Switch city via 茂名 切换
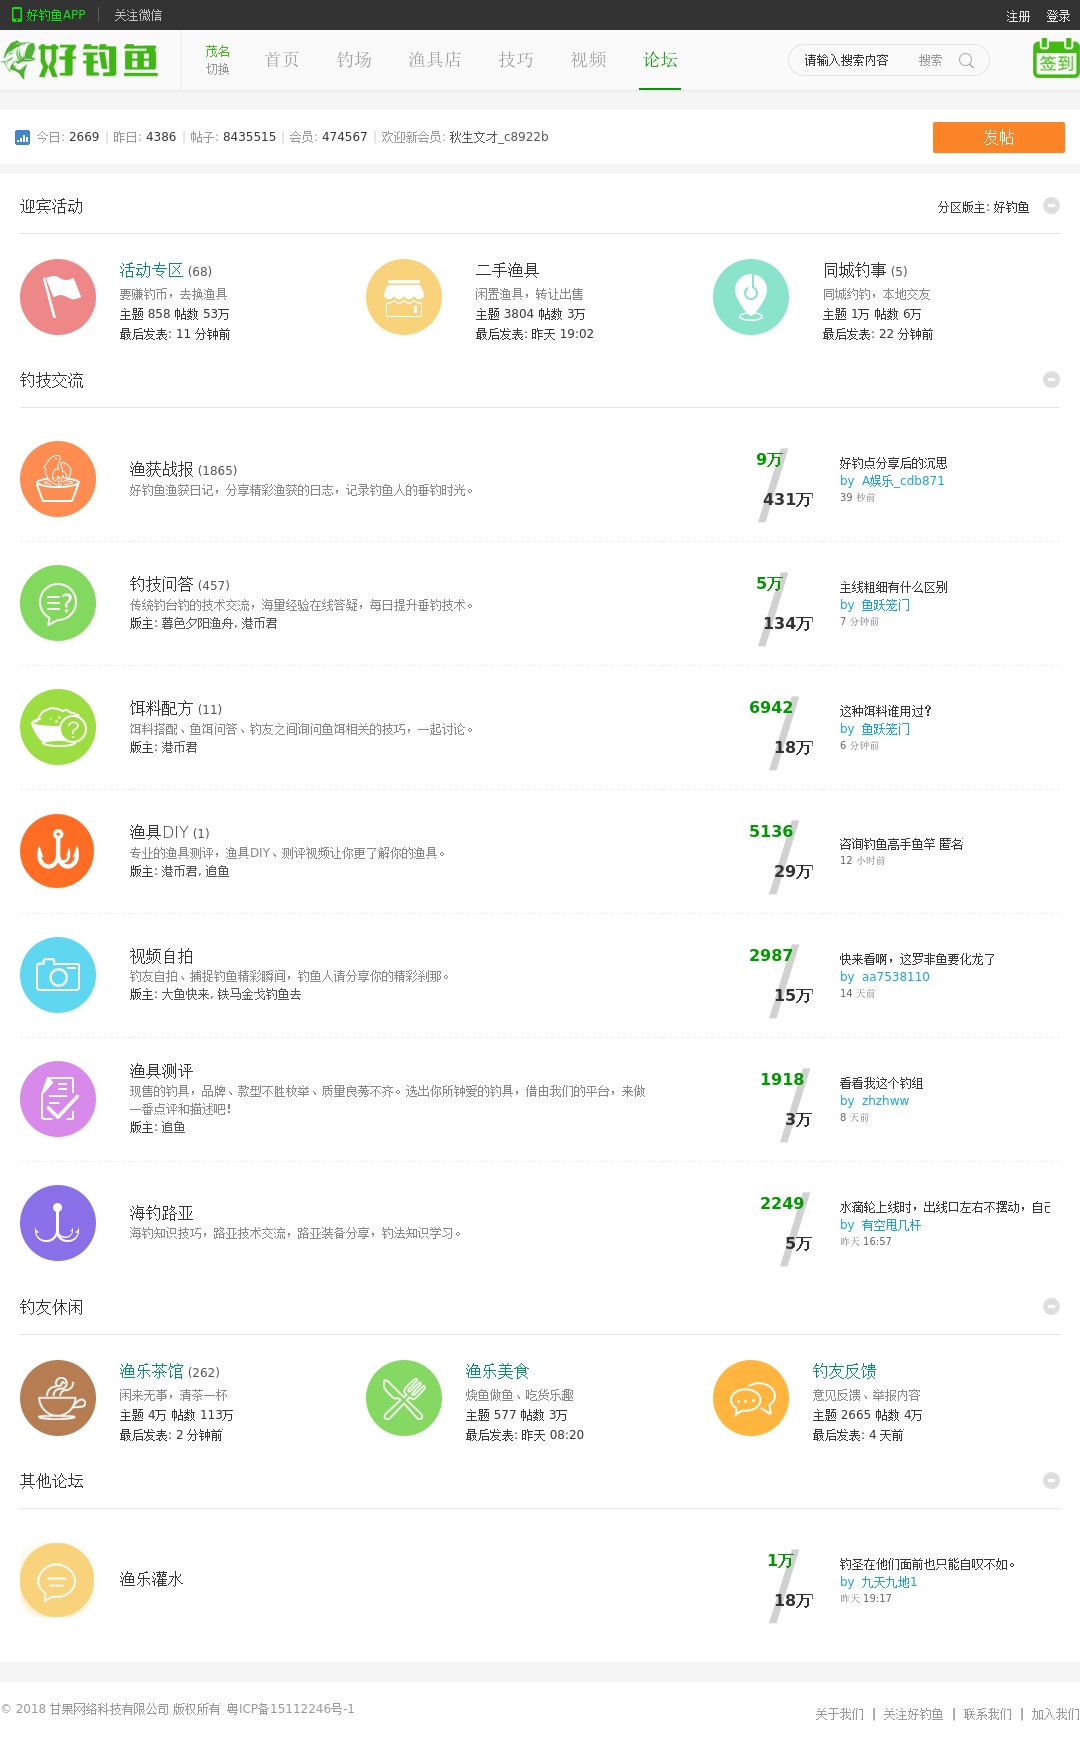Image resolution: width=1080 pixels, height=1741 pixels. pyautogui.click(x=217, y=60)
